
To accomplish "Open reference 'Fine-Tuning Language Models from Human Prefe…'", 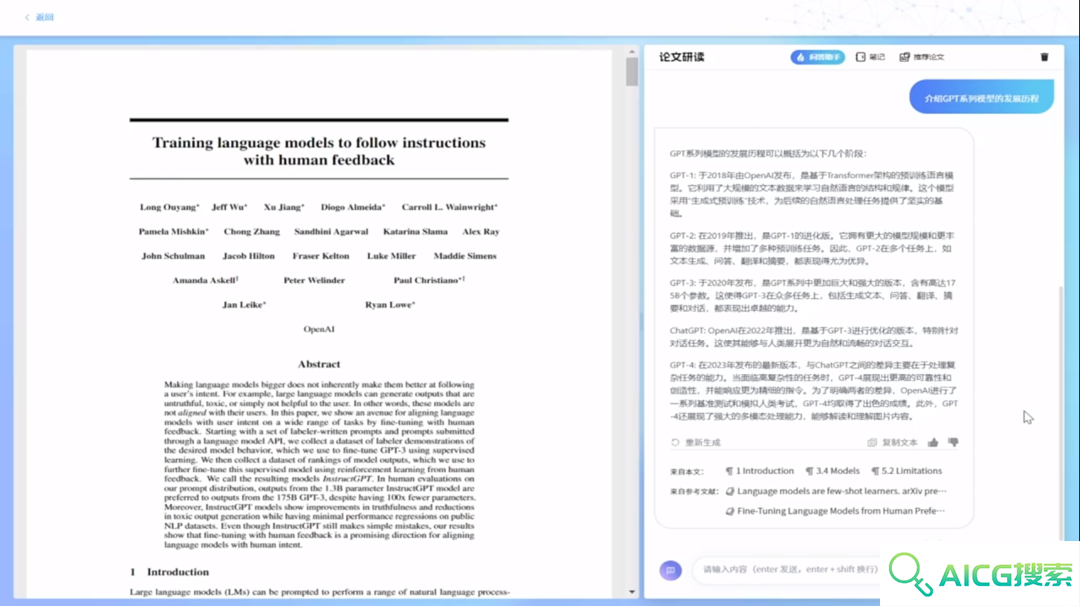I will pyautogui.click(x=835, y=511).
